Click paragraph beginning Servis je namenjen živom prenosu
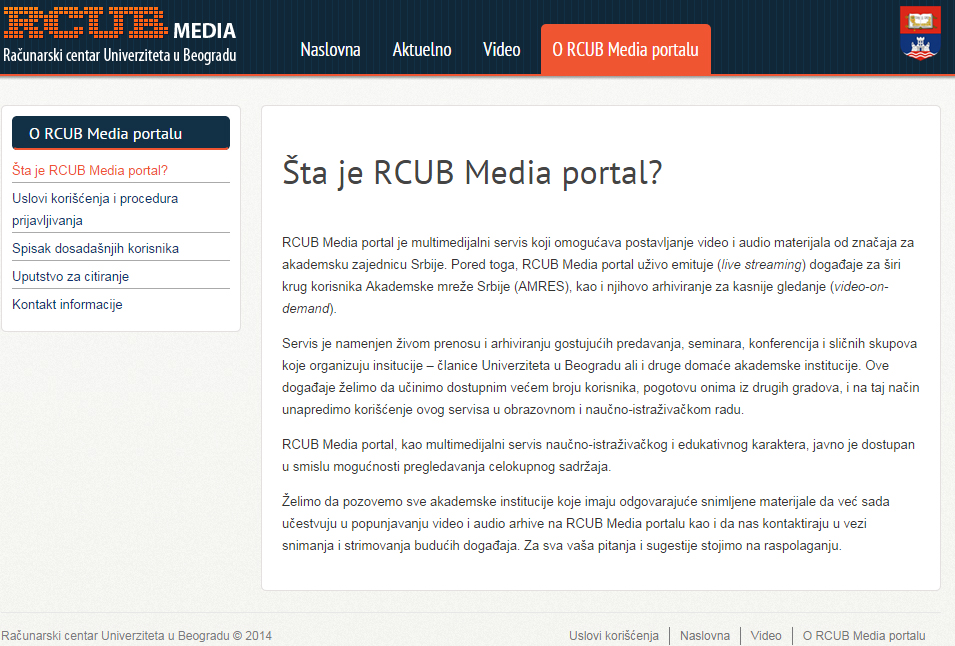 (x=601, y=376)
